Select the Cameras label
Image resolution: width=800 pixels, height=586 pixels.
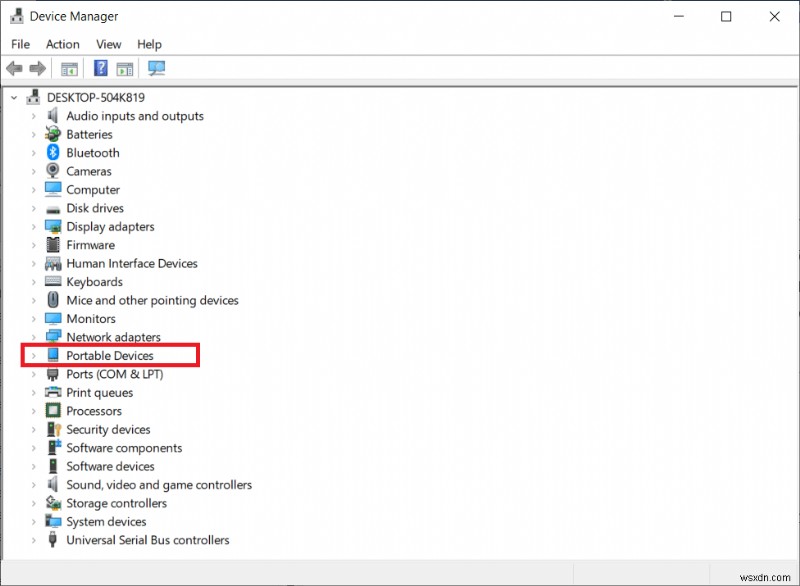[x=89, y=171]
